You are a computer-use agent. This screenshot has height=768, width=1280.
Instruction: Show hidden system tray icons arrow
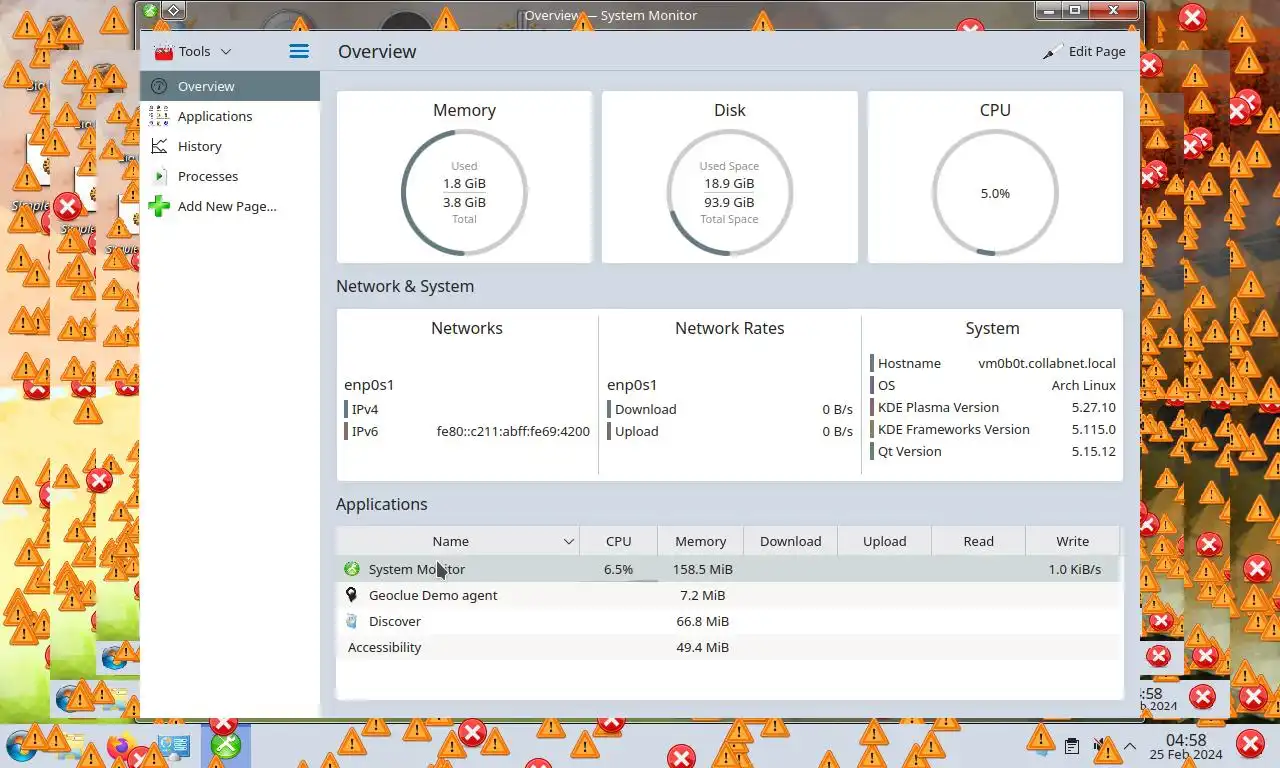point(1130,746)
